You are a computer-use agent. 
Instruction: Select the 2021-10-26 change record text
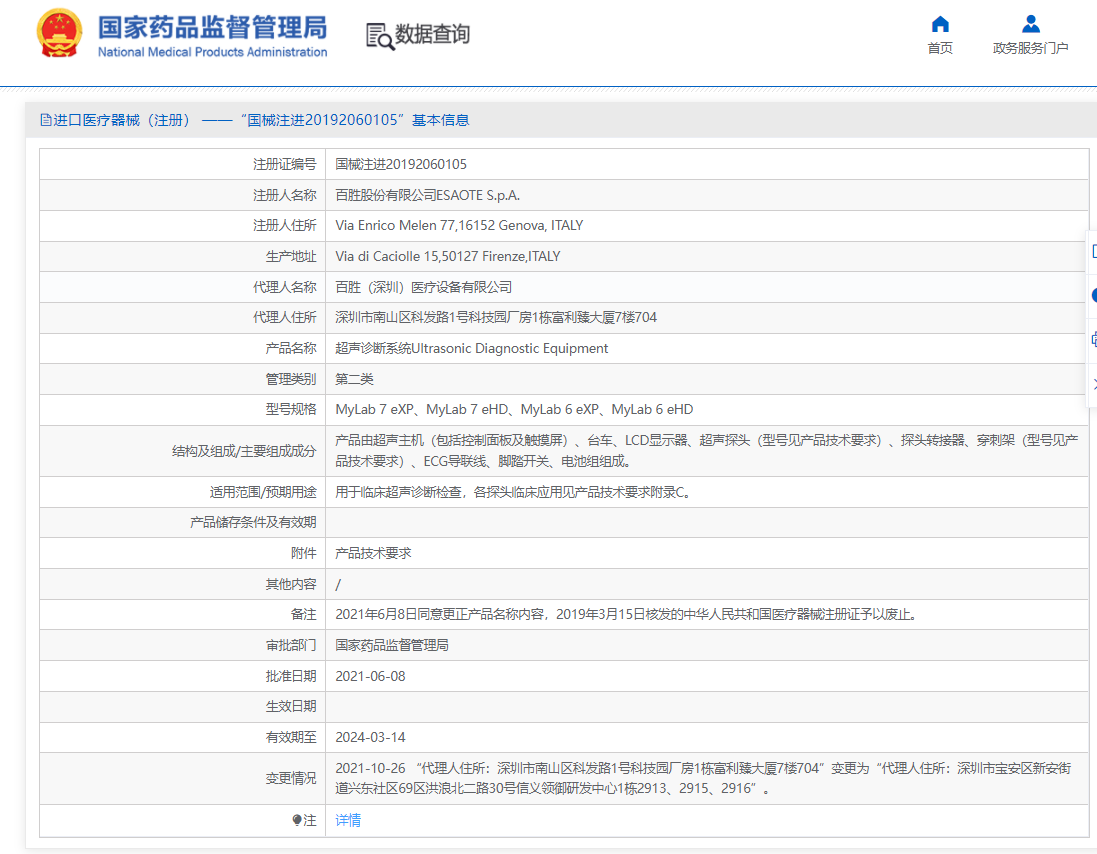click(x=703, y=778)
